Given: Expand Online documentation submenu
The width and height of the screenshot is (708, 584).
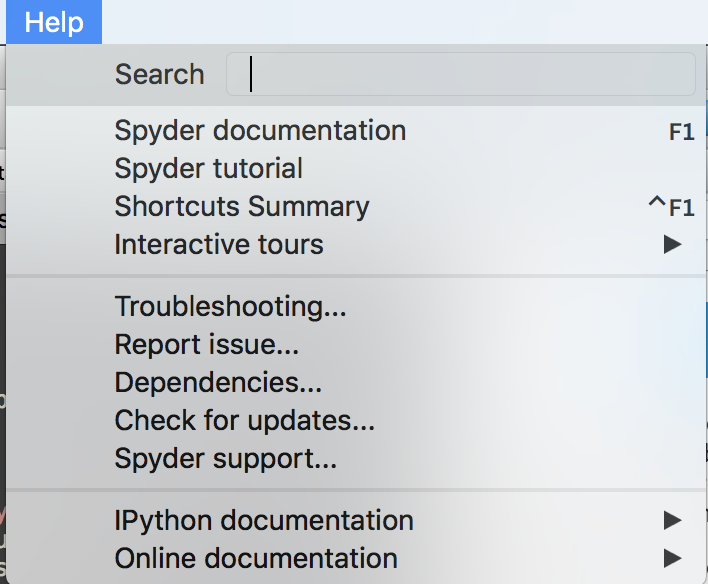Looking at the screenshot, I should [356, 558].
